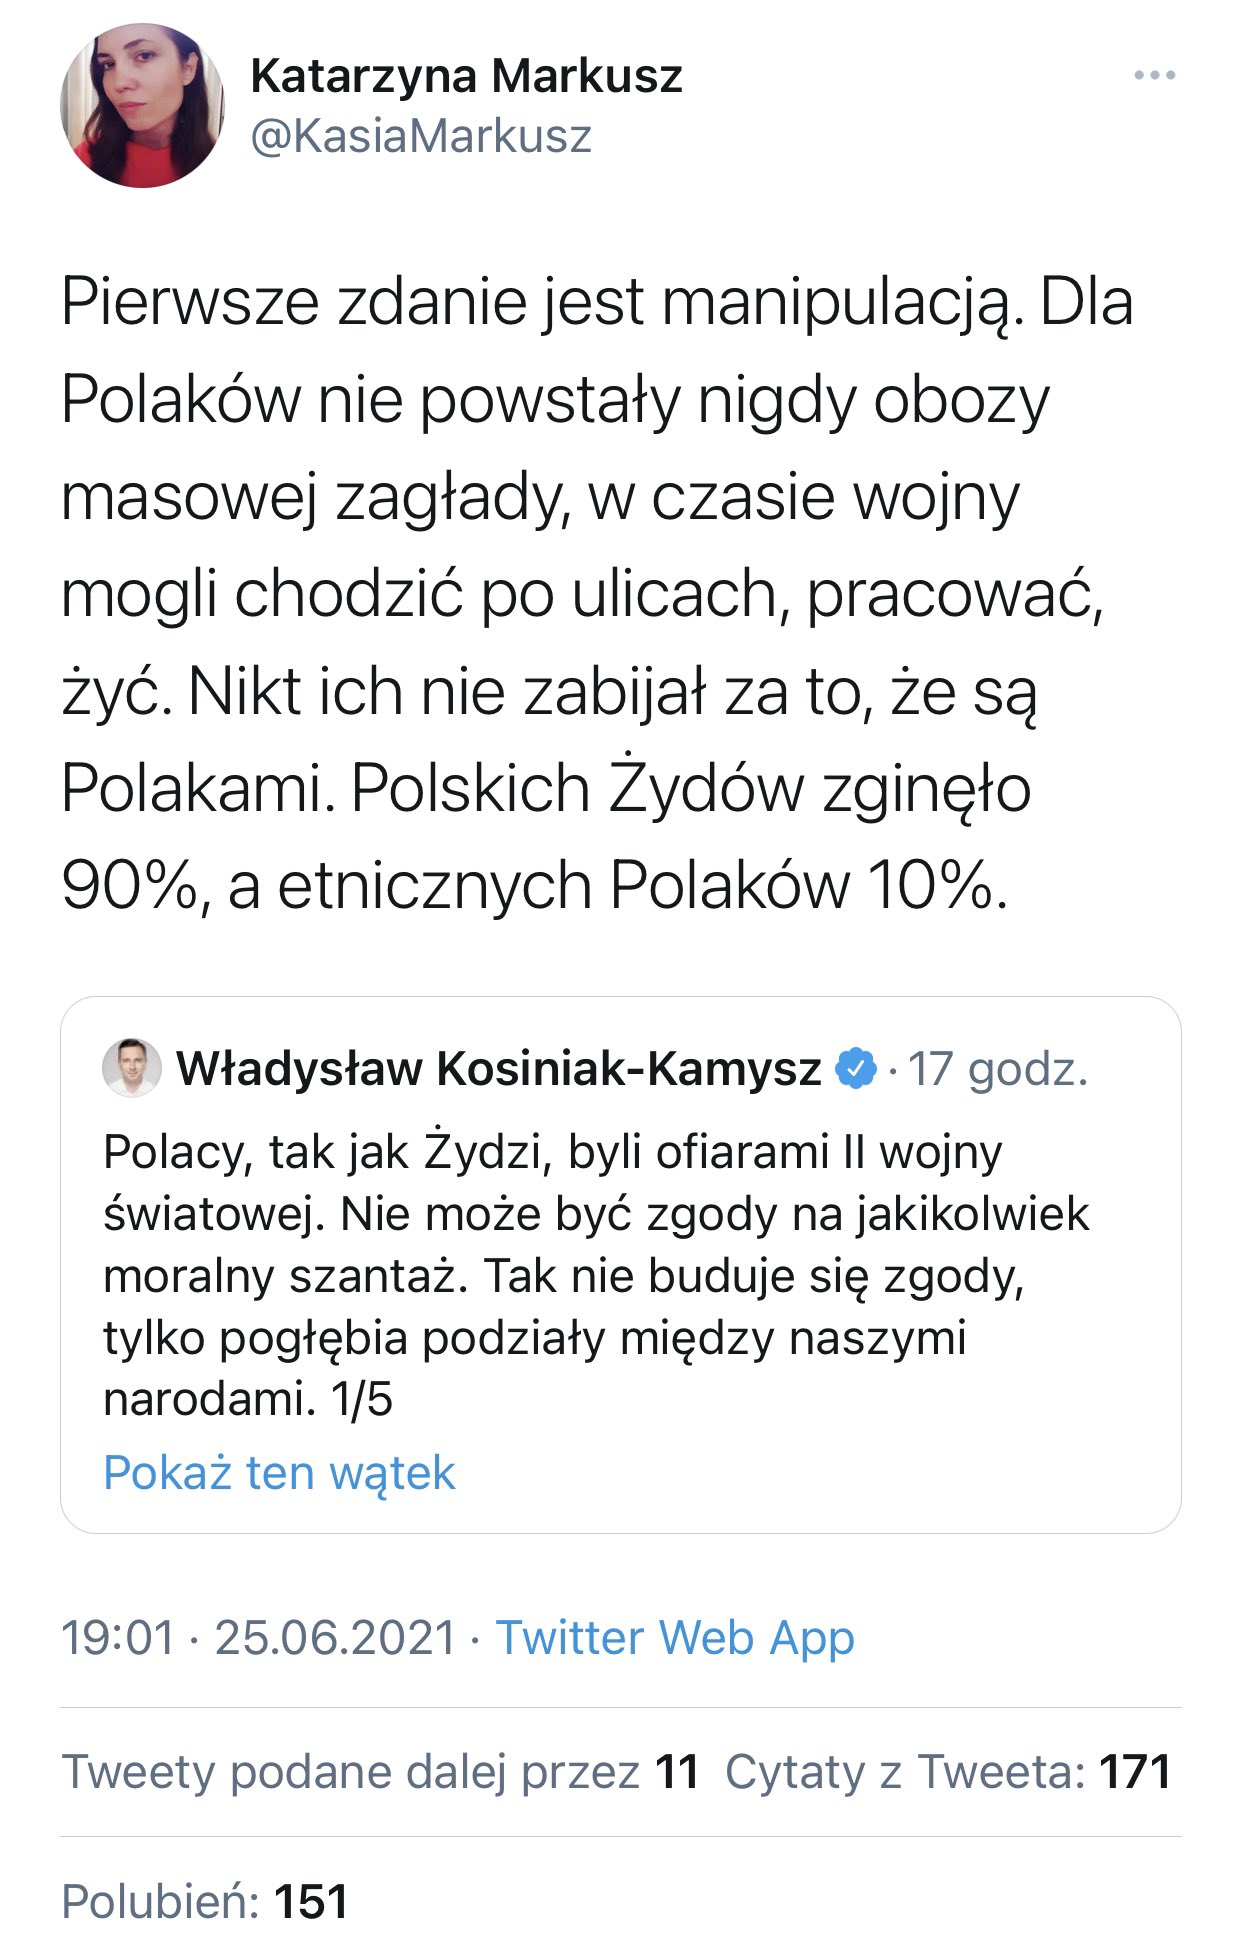The image size is (1242, 1952).
Task: Expand thread via 'Pokaż ten wątek'
Action: coord(279,1472)
